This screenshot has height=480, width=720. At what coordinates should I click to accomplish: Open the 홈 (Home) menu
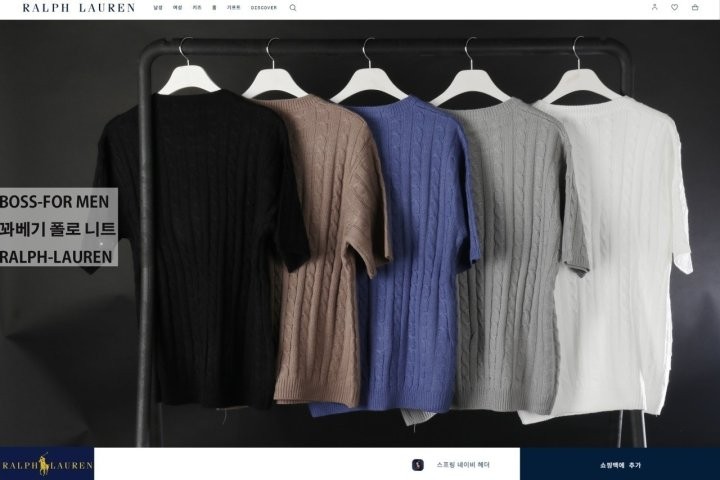214,8
